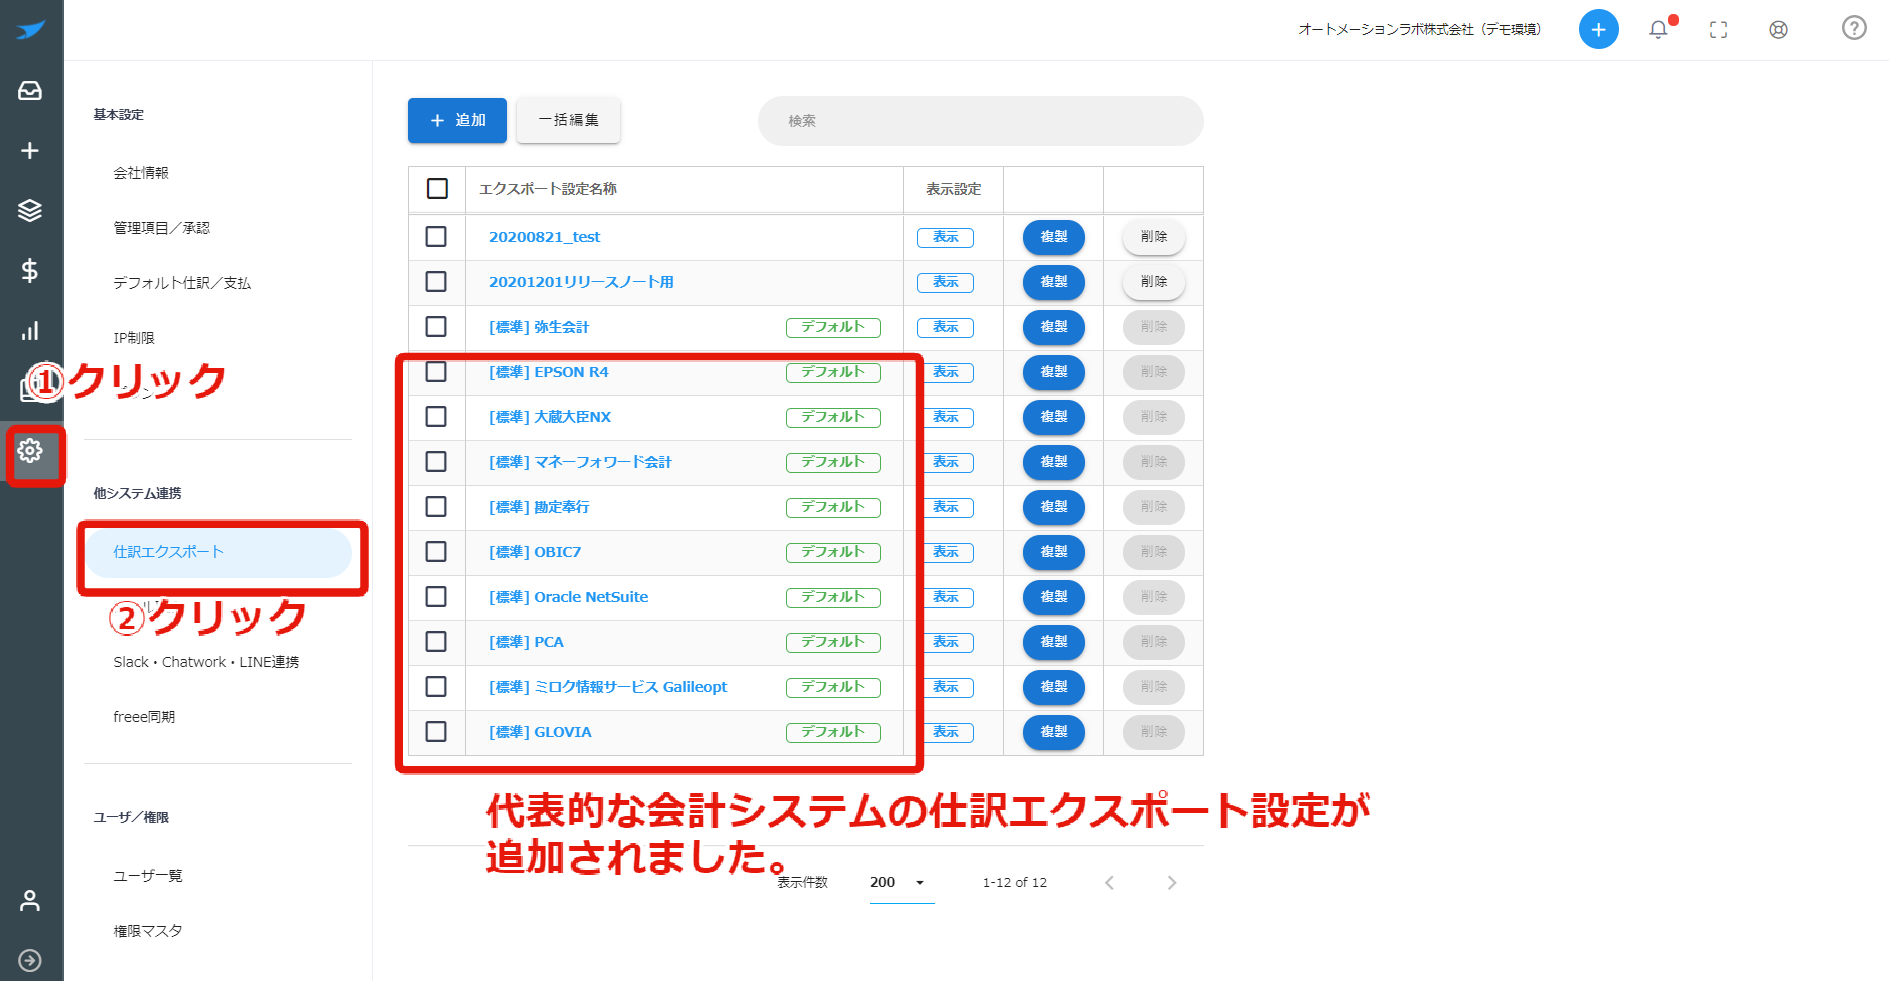This screenshot has width=1889, height=981.
Task: Click the plus icon in left sidebar
Action: click(30, 151)
